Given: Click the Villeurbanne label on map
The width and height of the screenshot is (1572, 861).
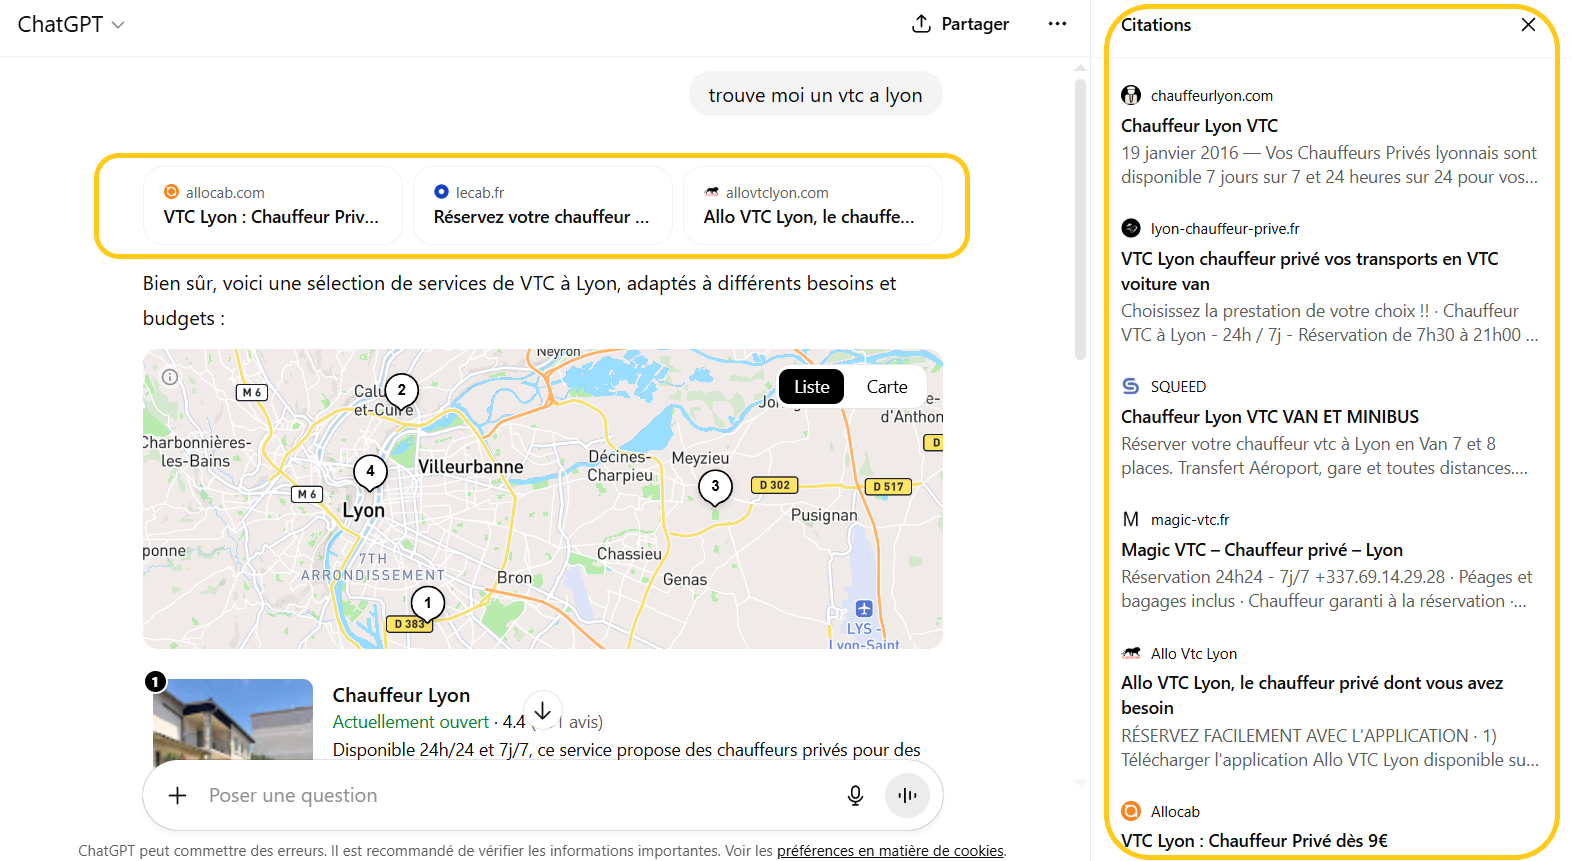Looking at the screenshot, I should tap(470, 467).
